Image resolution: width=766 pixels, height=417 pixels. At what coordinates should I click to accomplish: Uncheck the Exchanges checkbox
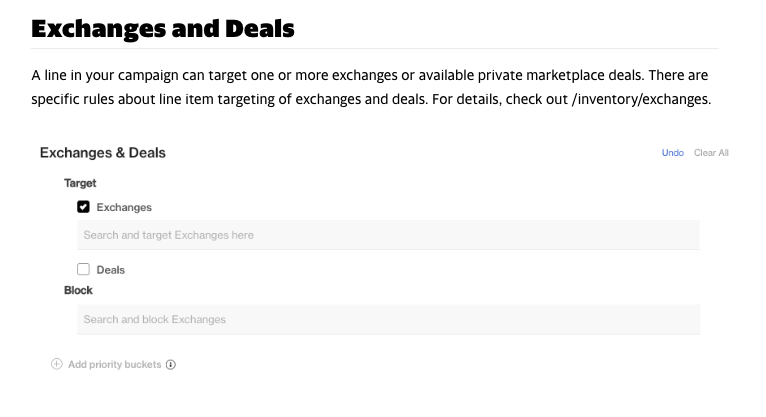click(x=83, y=207)
